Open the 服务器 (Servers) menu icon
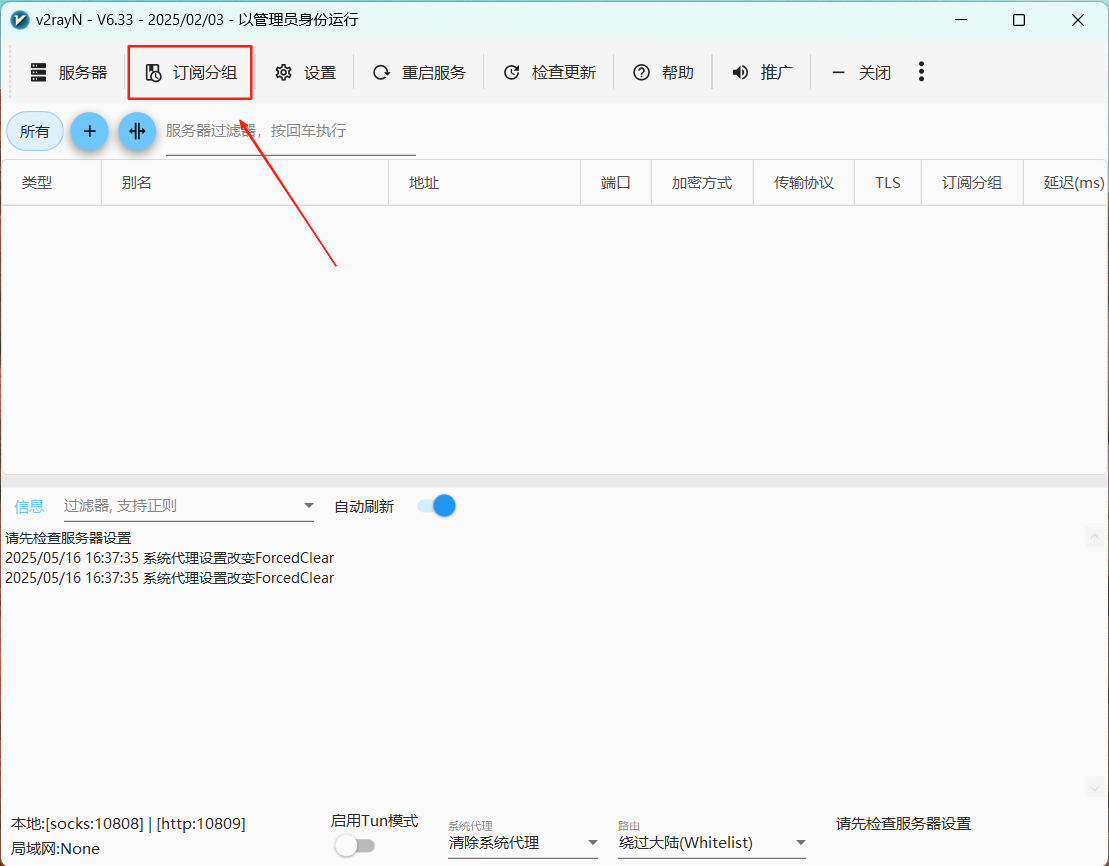The image size is (1109, 866). pyautogui.click(x=38, y=71)
